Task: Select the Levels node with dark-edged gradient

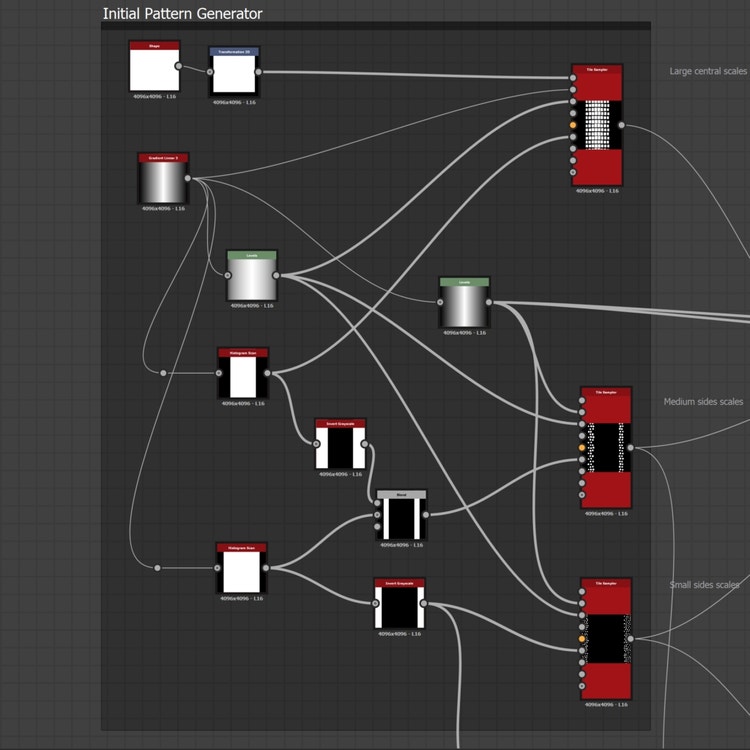Action: click(x=464, y=302)
